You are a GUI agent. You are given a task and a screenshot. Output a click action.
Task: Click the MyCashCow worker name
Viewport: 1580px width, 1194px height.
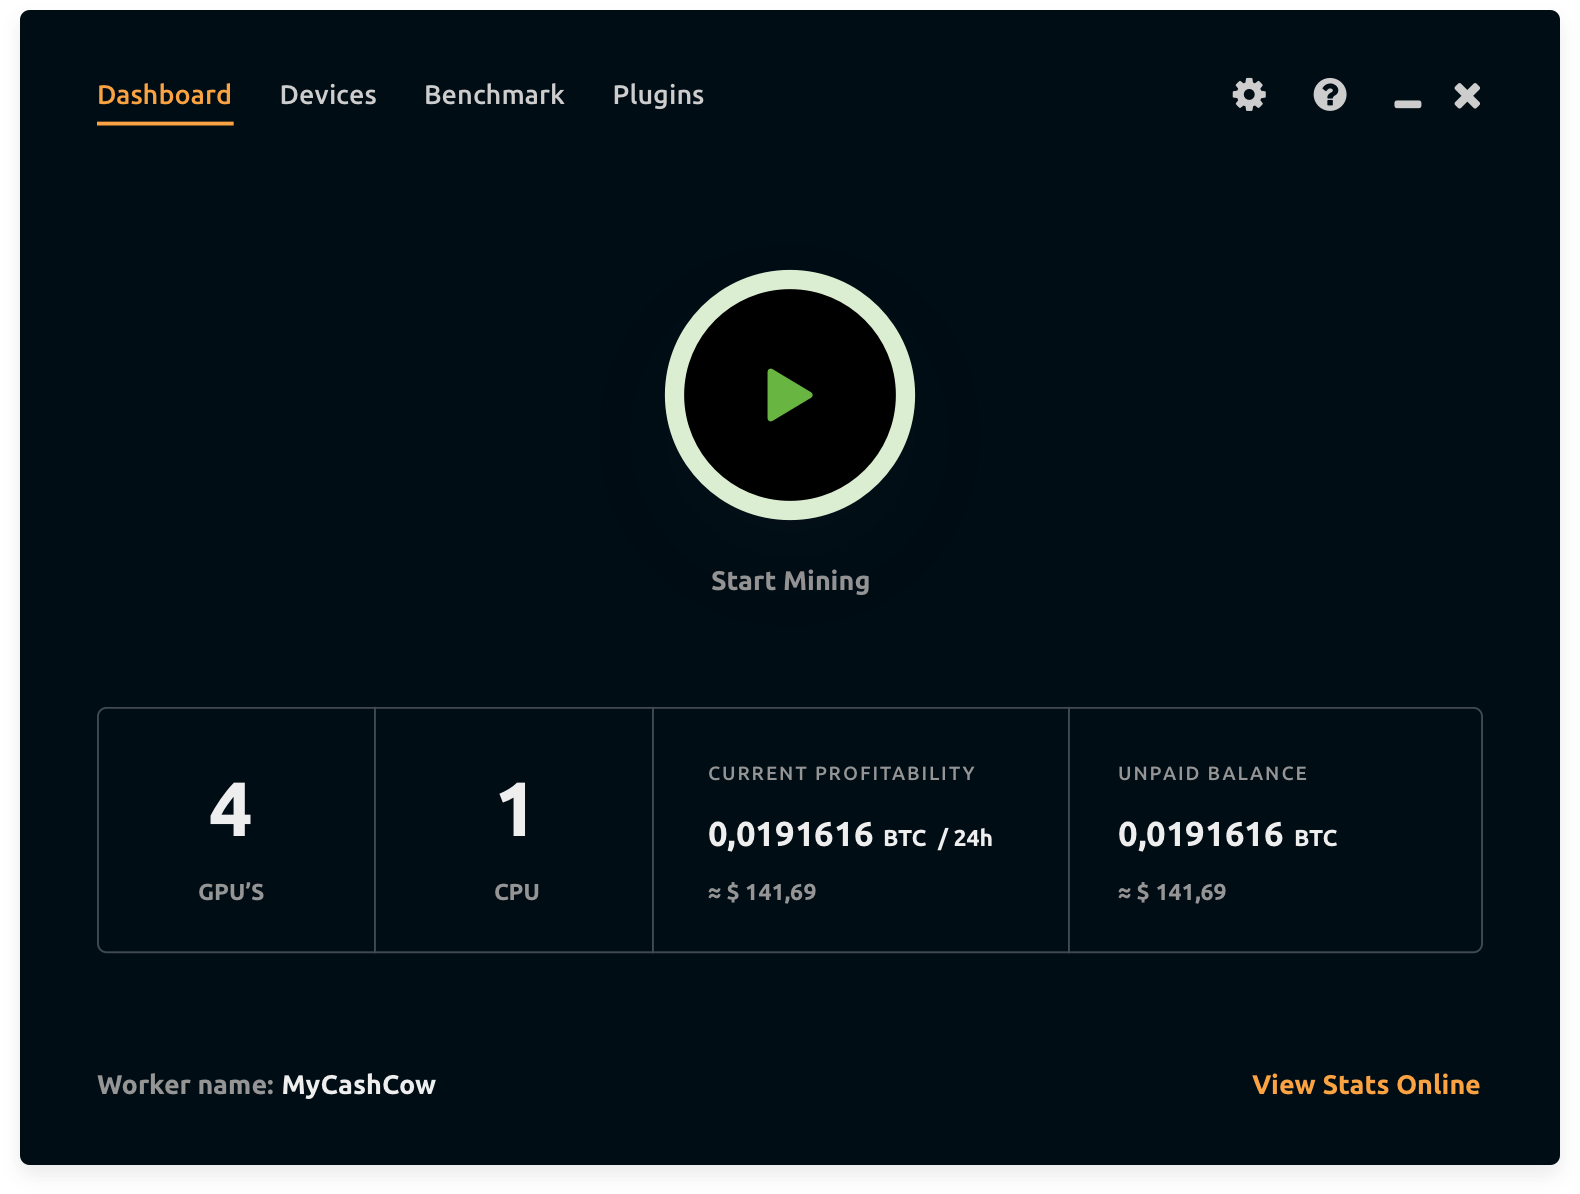click(x=358, y=1085)
